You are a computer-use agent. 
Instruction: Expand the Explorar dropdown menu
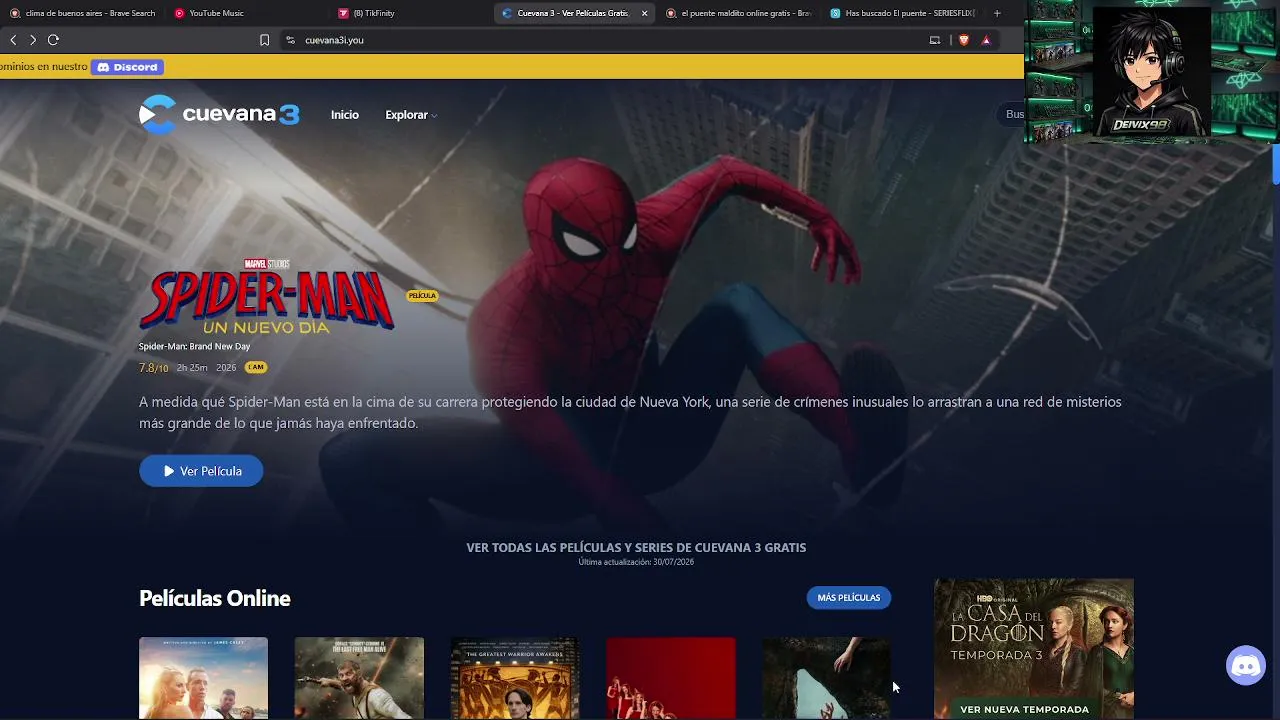[411, 115]
